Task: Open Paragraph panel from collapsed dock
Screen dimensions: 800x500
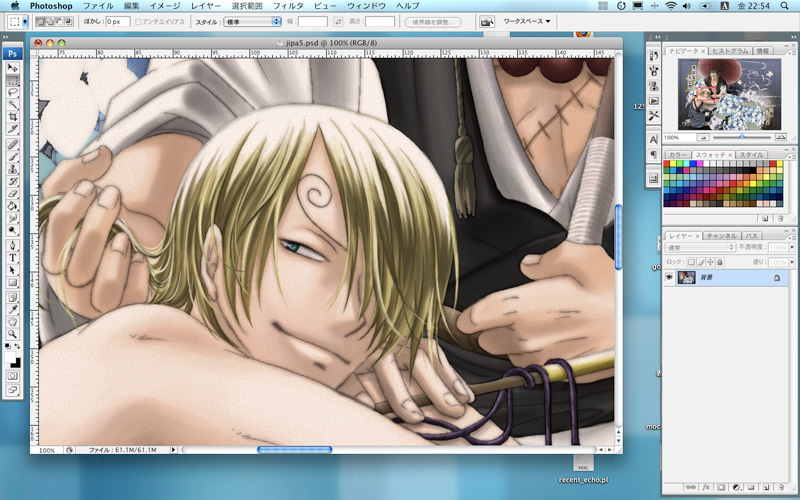Action: [654, 154]
